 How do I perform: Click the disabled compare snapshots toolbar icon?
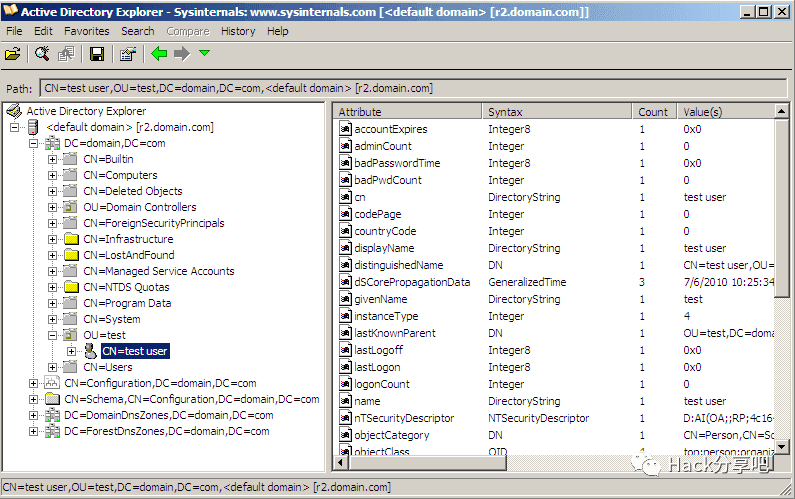(66, 54)
